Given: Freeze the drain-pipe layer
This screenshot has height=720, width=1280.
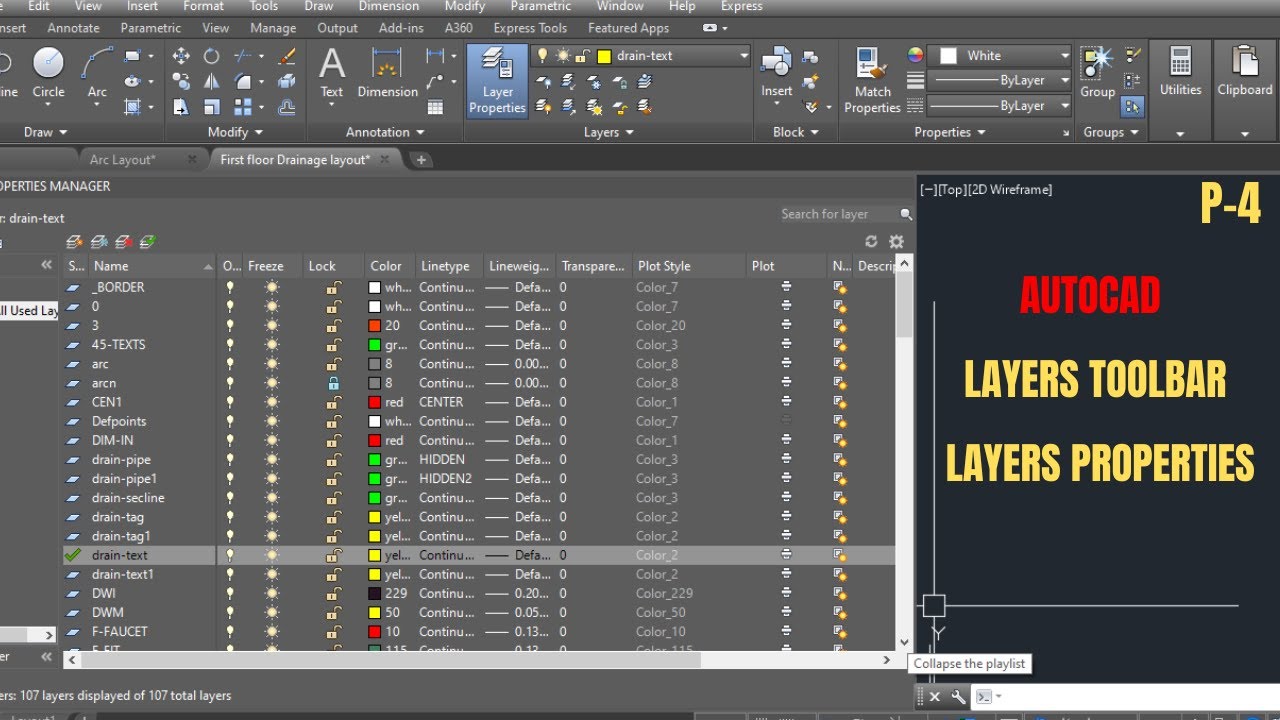Looking at the screenshot, I should coord(272,460).
